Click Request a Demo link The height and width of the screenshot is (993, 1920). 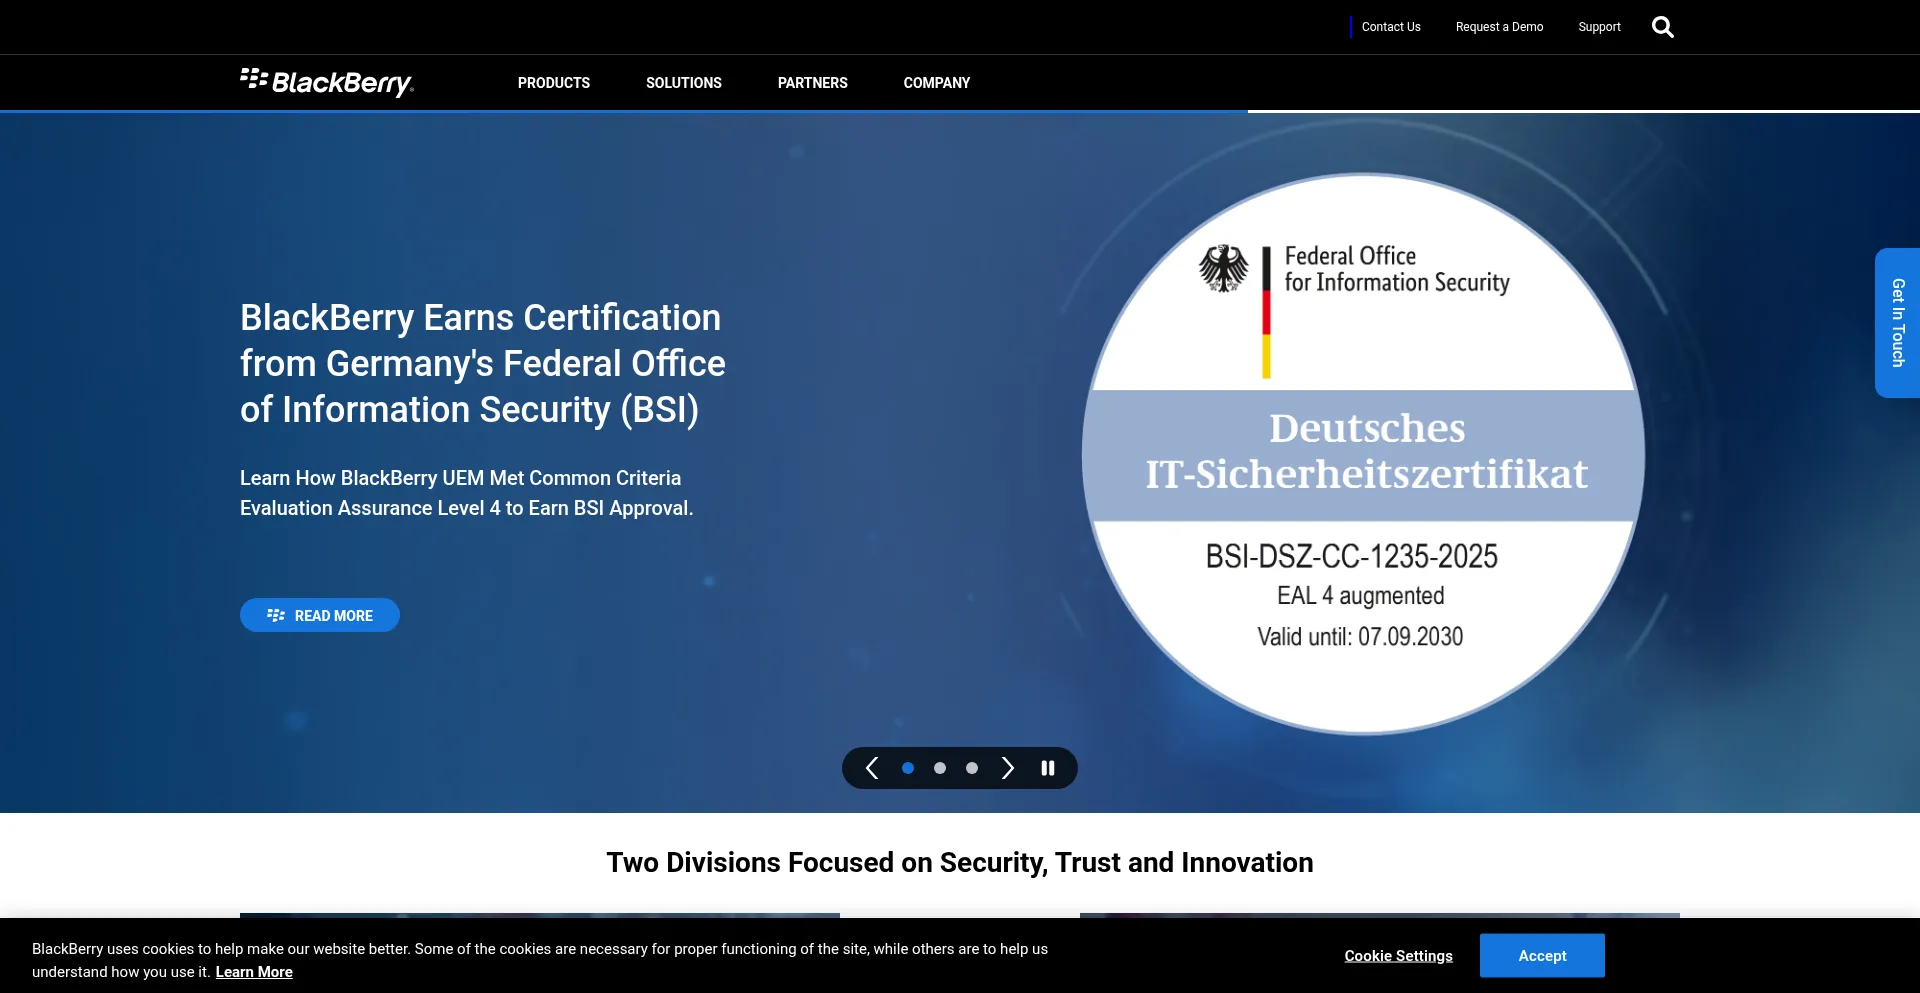(1499, 27)
